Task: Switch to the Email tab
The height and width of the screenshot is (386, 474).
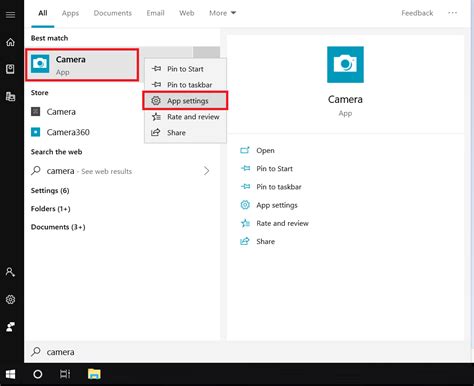Action: coord(155,13)
